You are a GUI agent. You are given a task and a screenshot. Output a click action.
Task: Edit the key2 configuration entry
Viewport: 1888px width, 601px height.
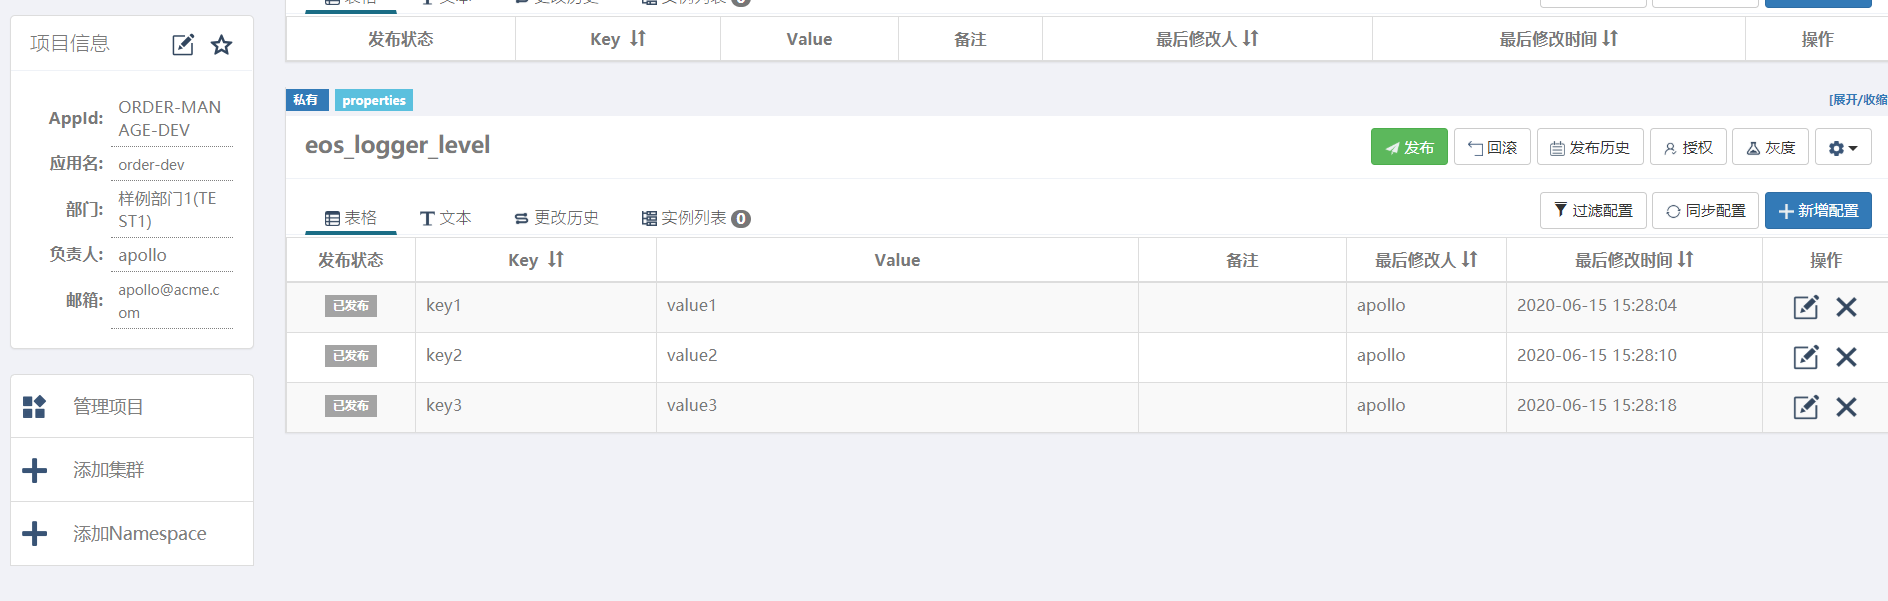click(x=1805, y=357)
